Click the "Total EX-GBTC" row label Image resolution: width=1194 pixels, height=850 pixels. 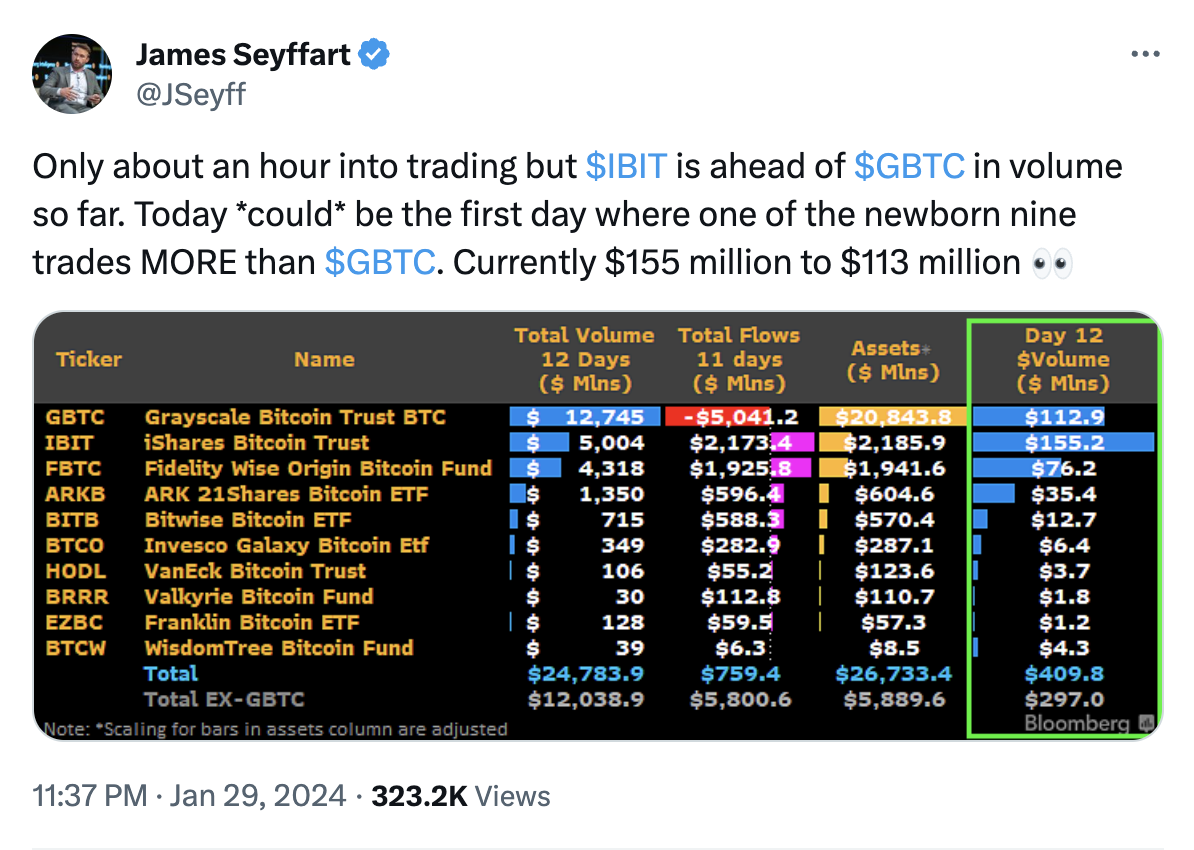[223, 699]
